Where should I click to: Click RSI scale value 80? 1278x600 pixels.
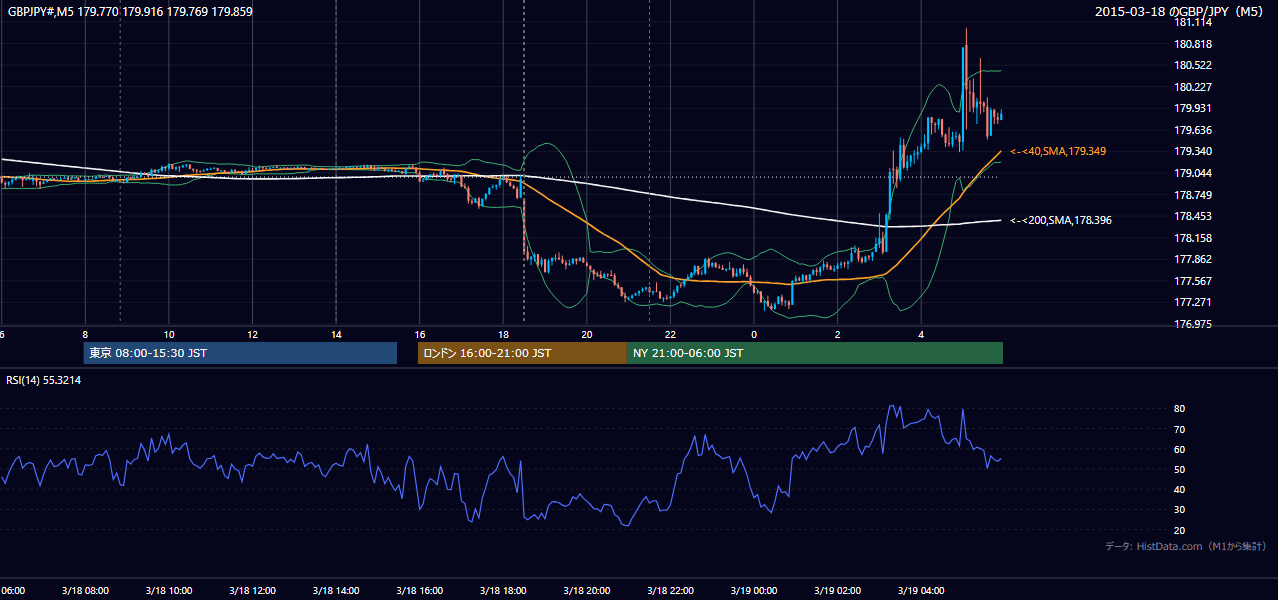pyautogui.click(x=1180, y=409)
